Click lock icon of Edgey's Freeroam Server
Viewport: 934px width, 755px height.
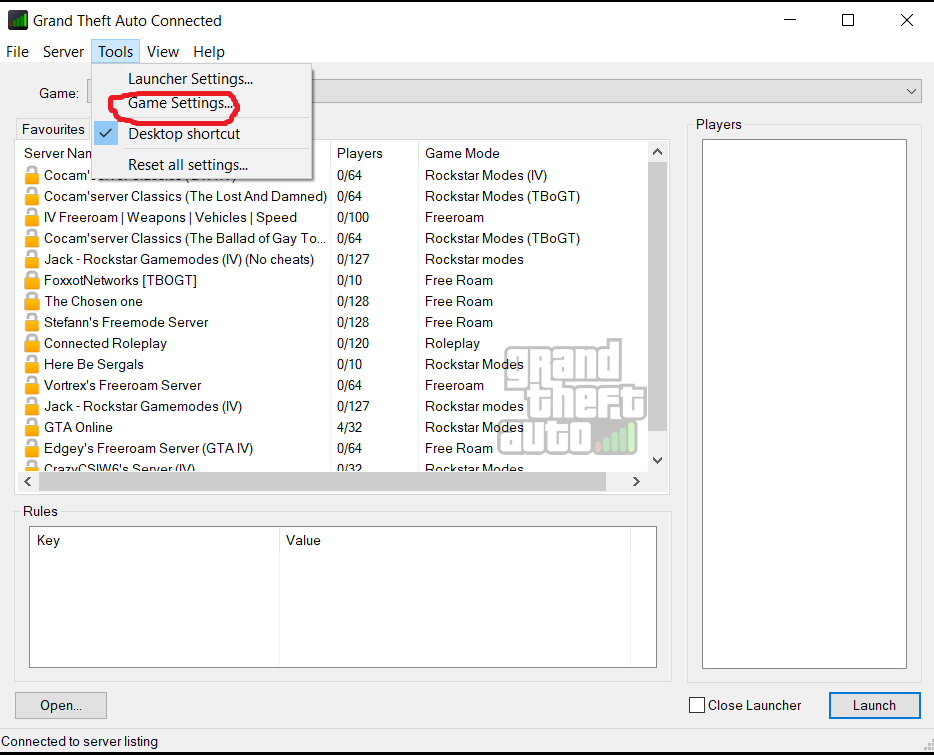[x=32, y=449]
